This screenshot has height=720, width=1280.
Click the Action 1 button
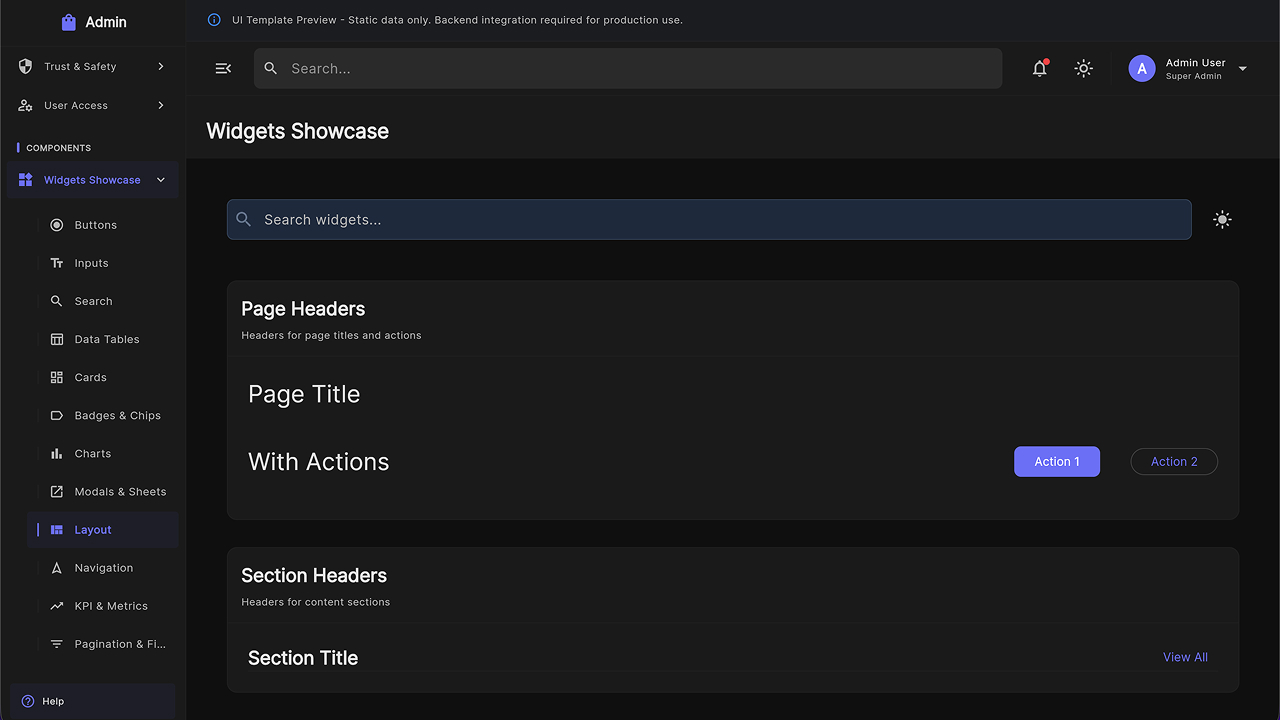[1057, 461]
